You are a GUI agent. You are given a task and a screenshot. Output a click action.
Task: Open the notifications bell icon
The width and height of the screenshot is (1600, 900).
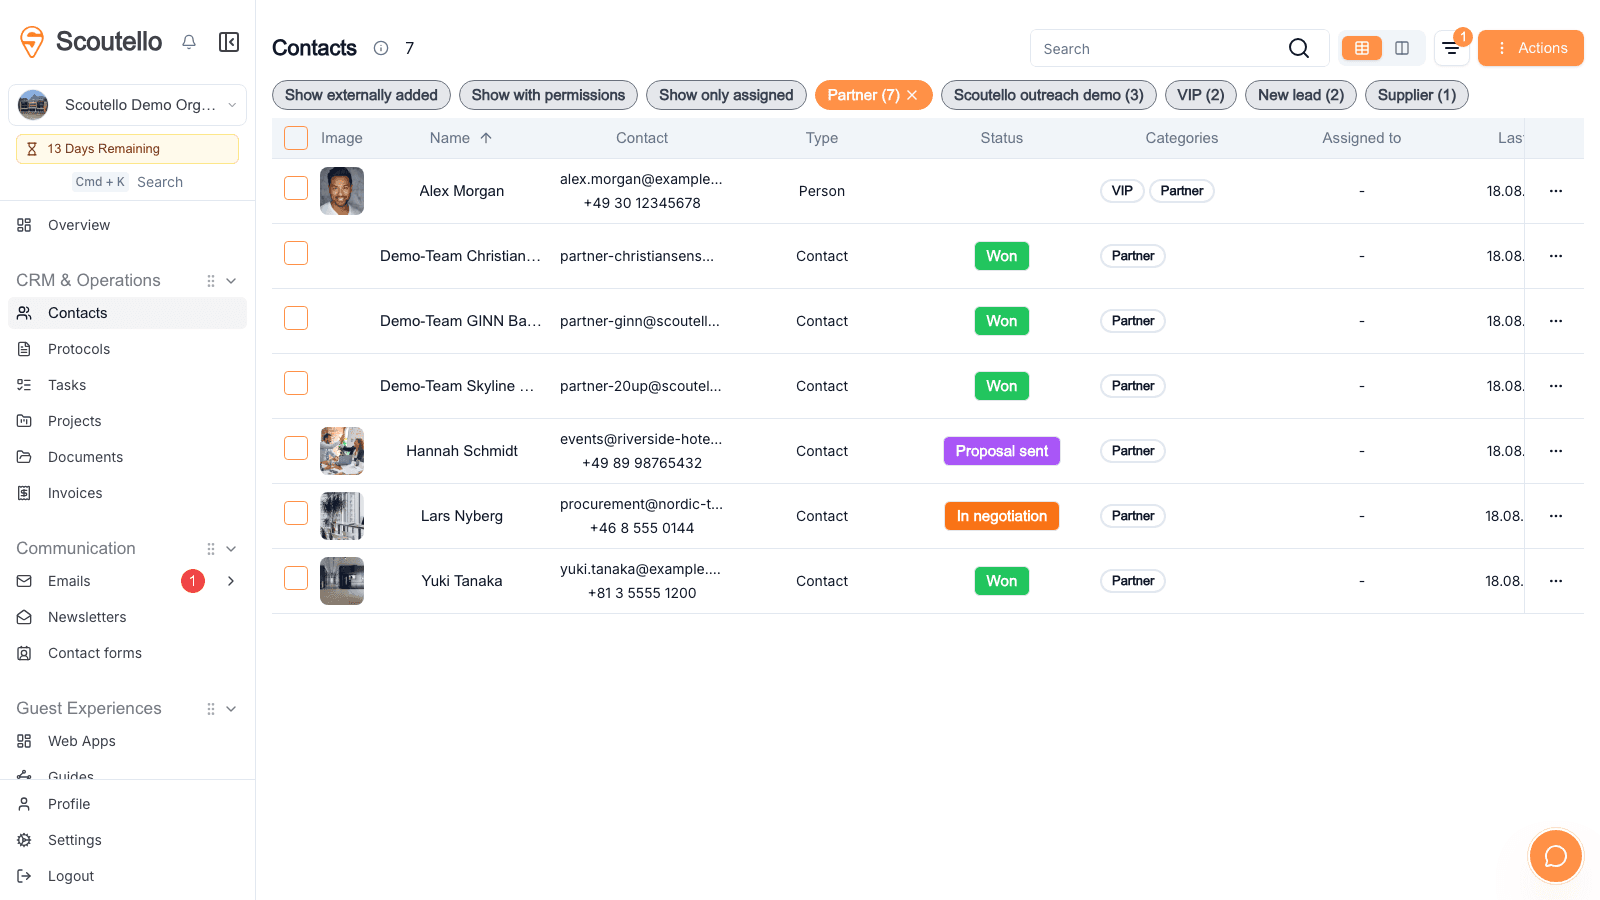click(x=189, y=42)
